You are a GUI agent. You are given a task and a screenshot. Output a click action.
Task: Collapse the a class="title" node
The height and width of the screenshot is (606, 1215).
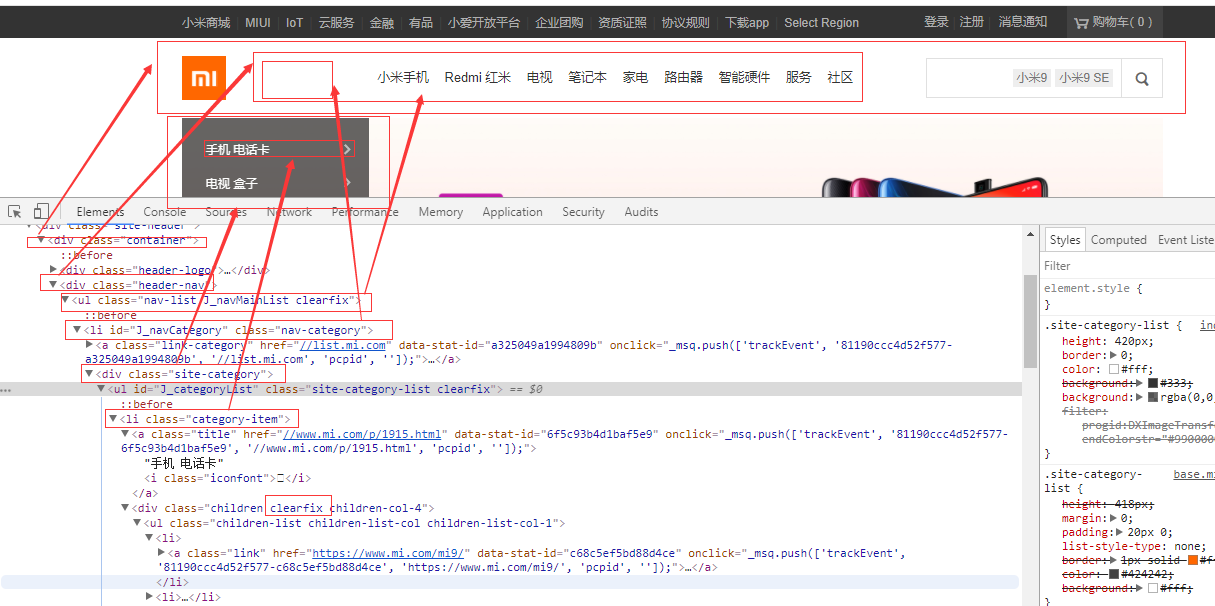pos(125,434)
